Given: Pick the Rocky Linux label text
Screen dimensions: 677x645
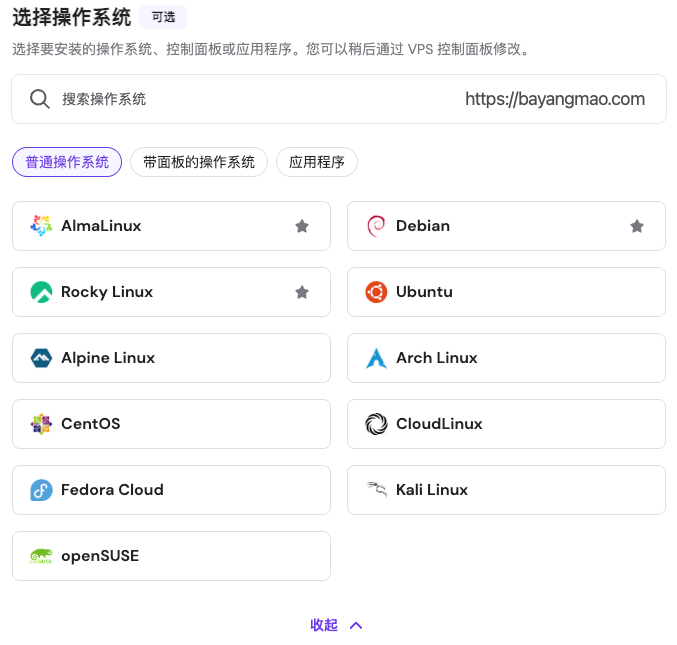Looking at the screenshot, I should [x=107, y=292].
